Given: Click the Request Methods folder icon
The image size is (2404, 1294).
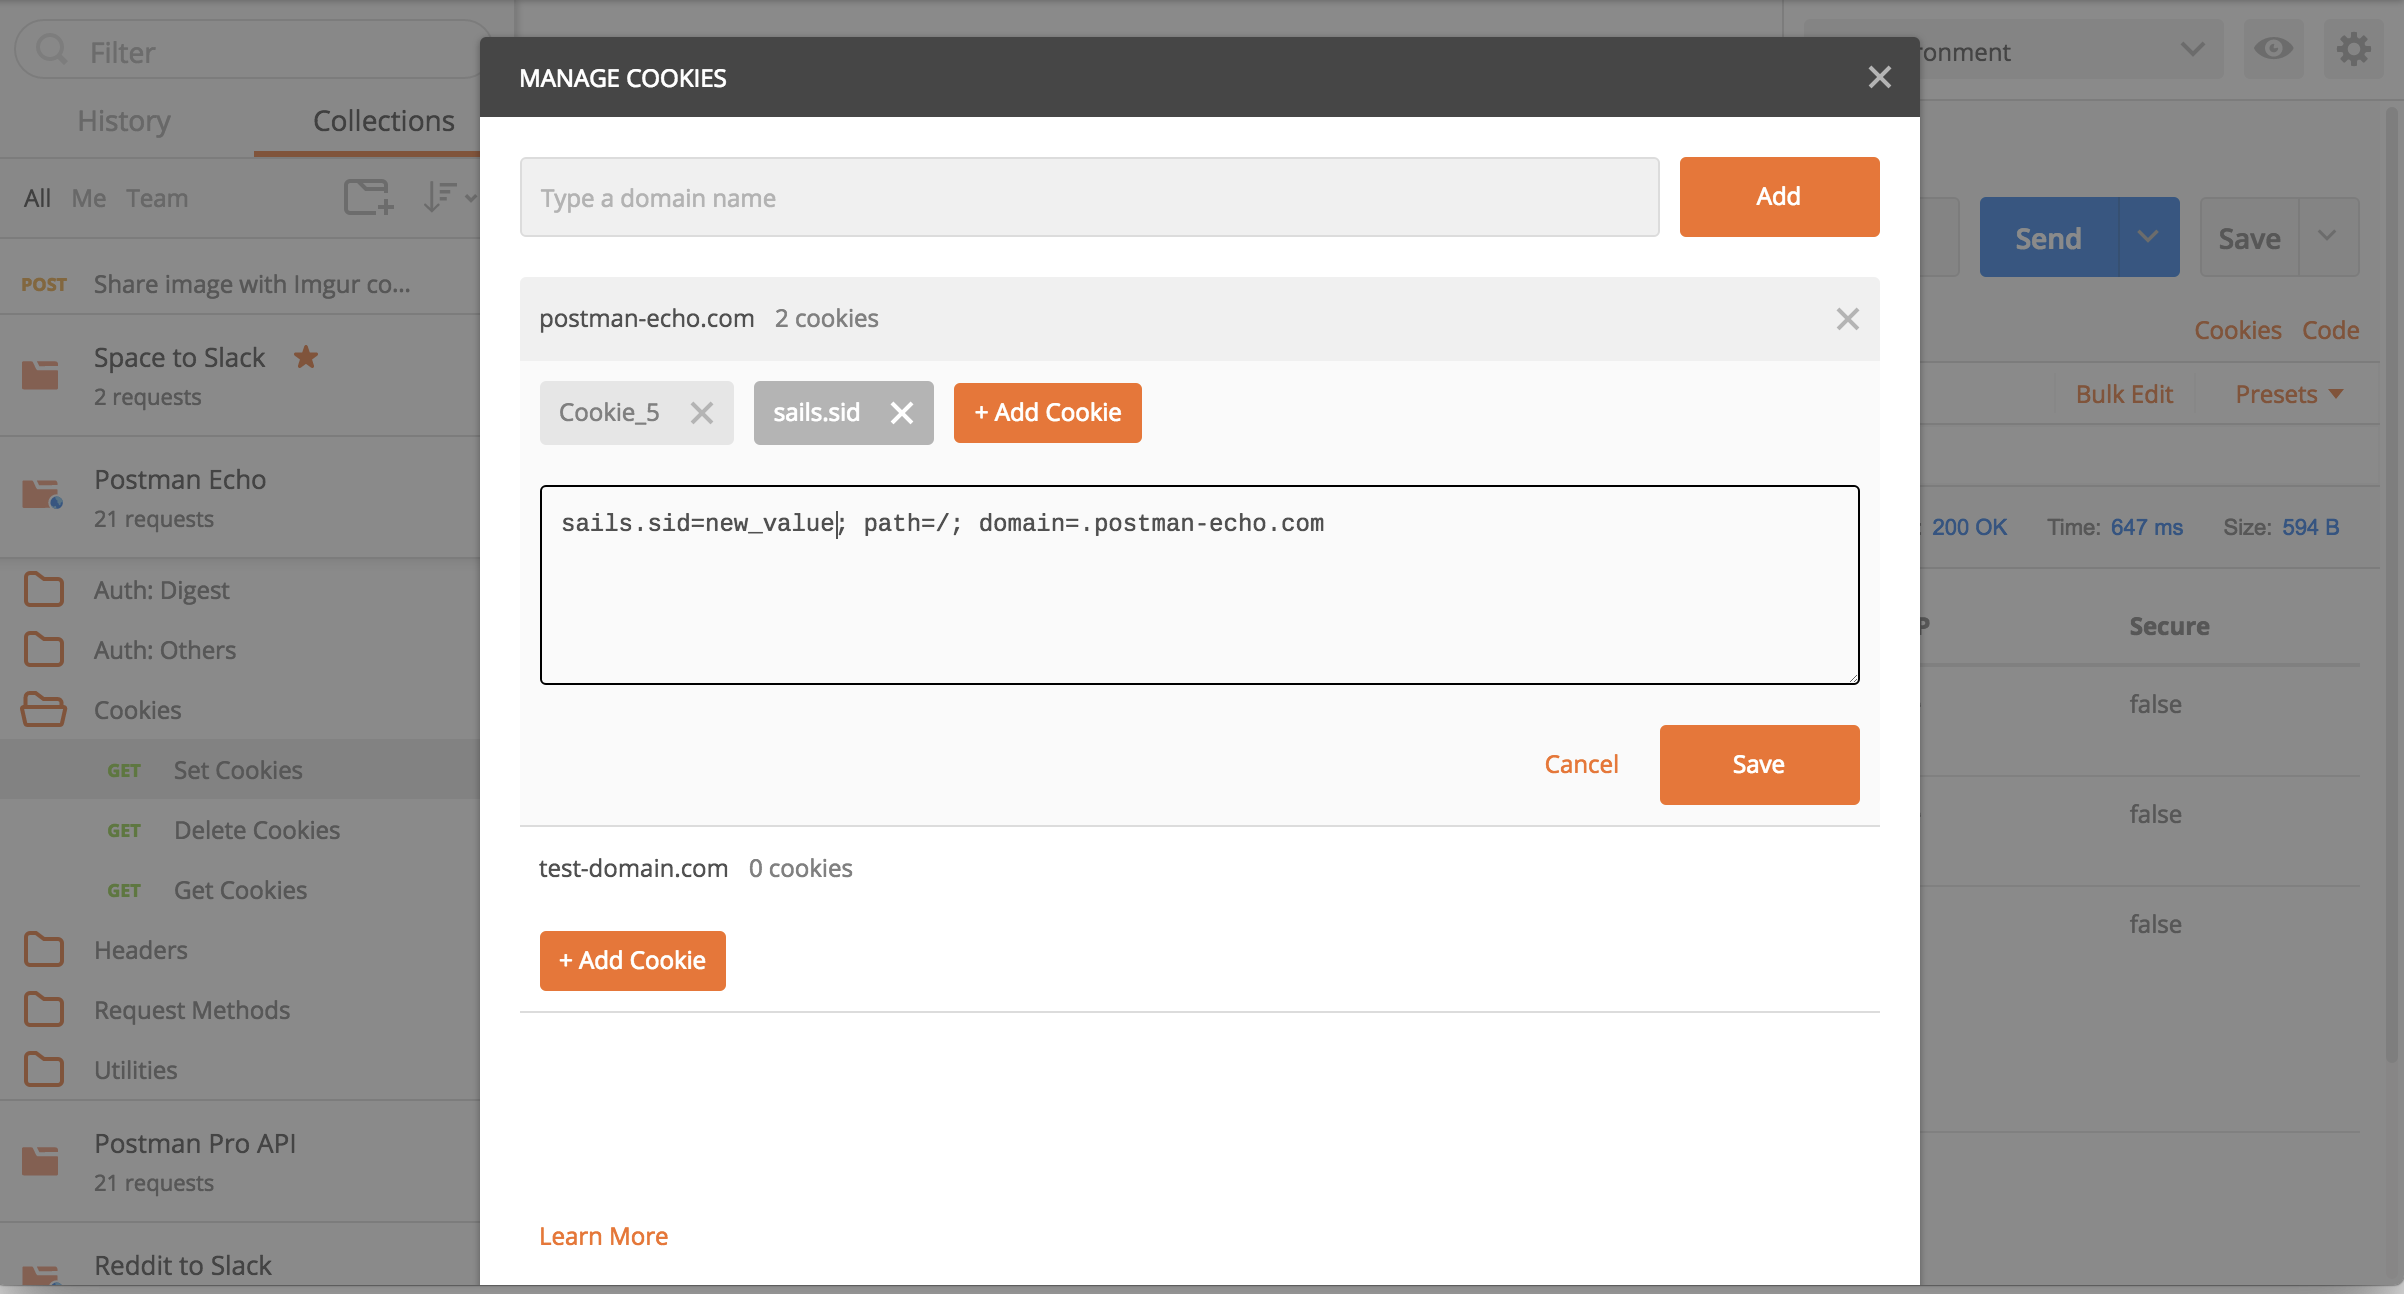Looking at the screenshot, I should 43,1009.
